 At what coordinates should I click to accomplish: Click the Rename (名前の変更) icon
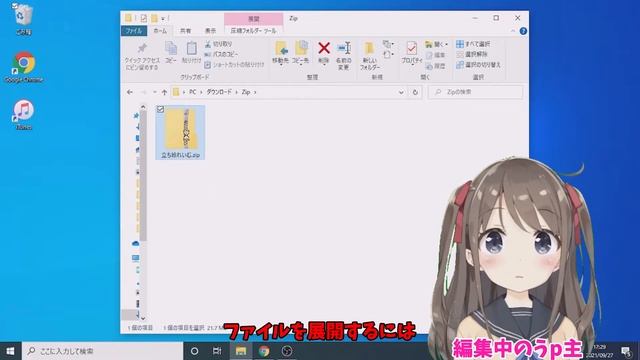pos(344,48)
